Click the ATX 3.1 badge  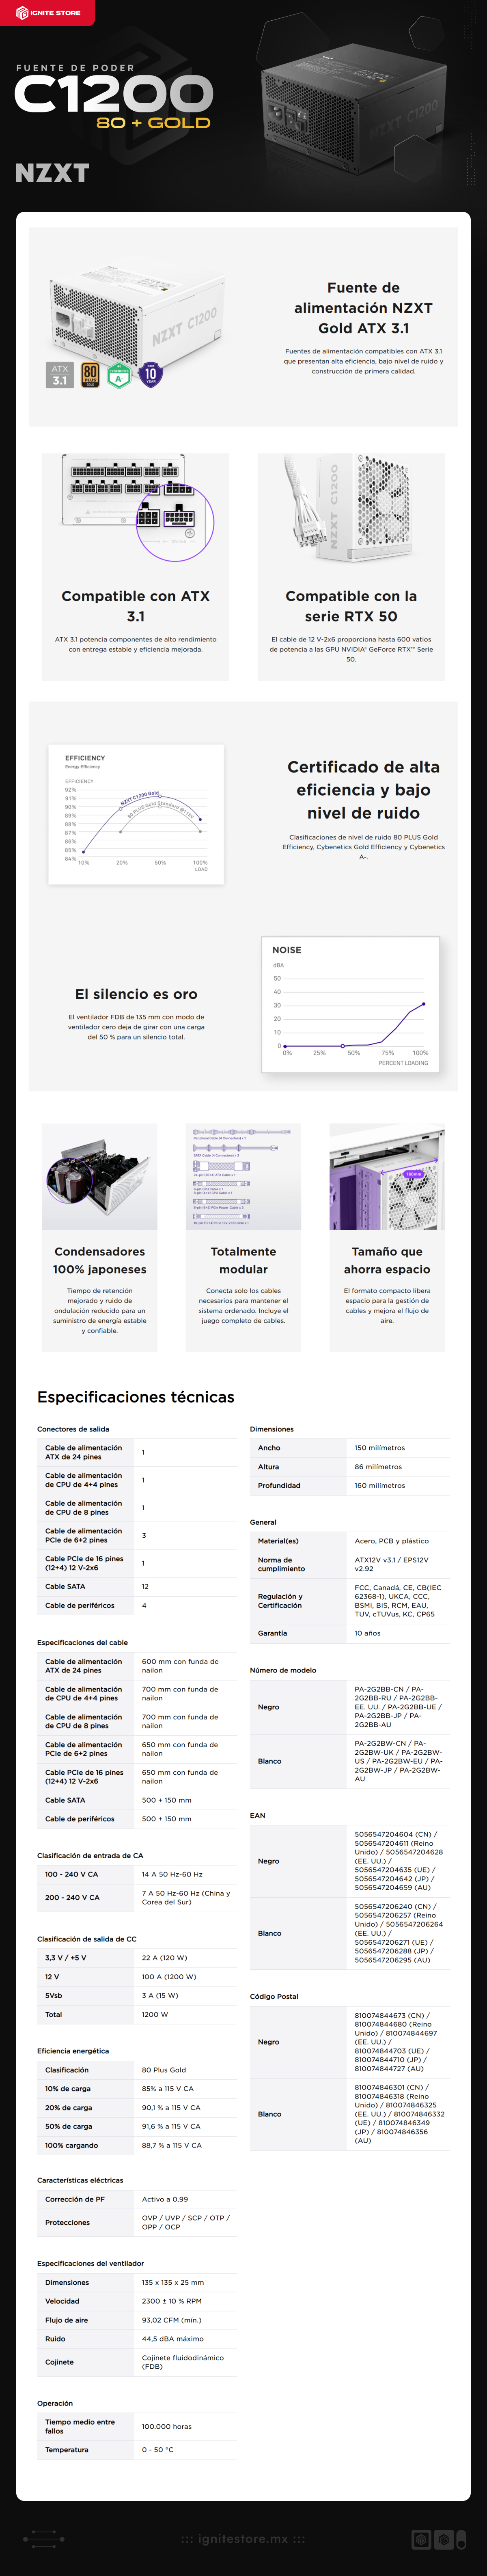[x=60, y=375]
